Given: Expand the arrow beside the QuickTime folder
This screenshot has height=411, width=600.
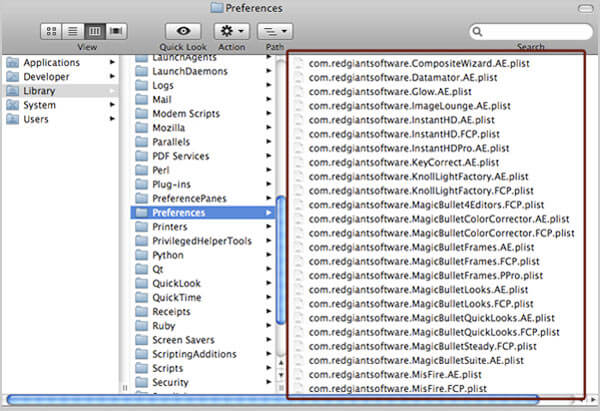Looking at the screenshot, I should point(268,297).
